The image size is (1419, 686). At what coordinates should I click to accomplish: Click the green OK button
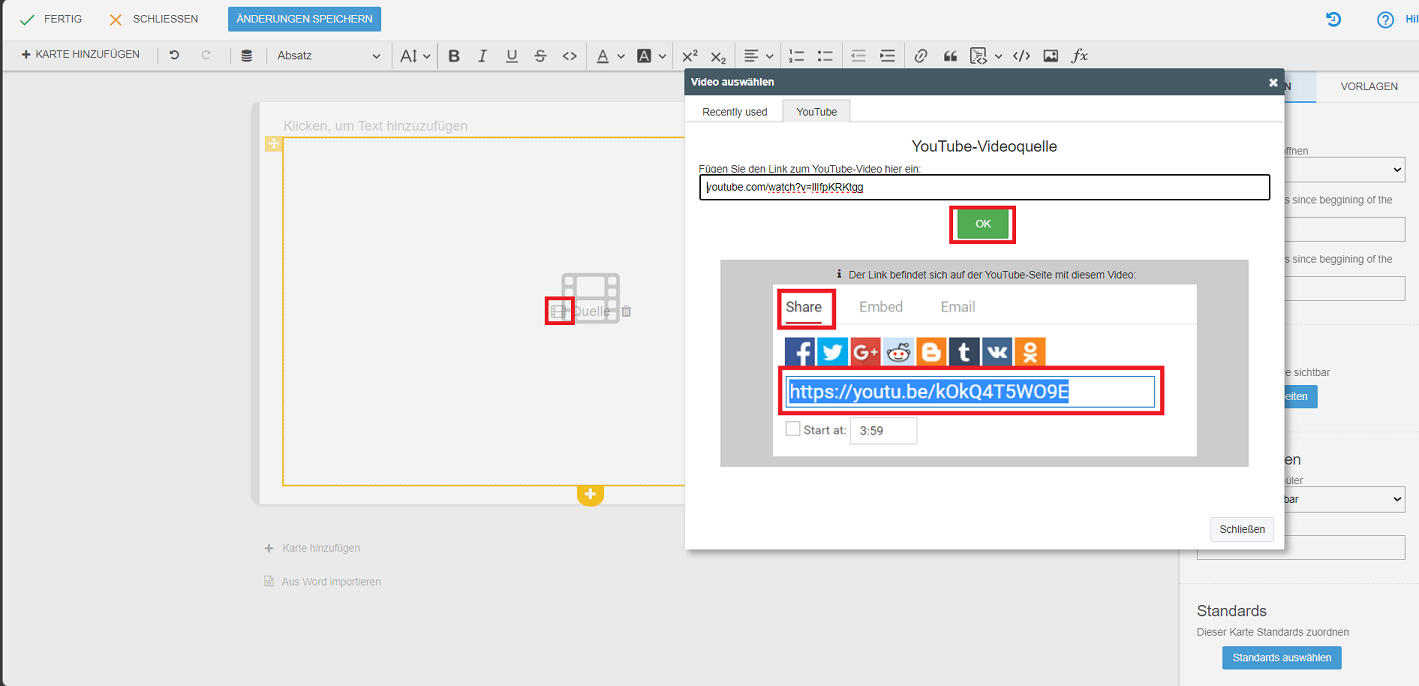983,224
